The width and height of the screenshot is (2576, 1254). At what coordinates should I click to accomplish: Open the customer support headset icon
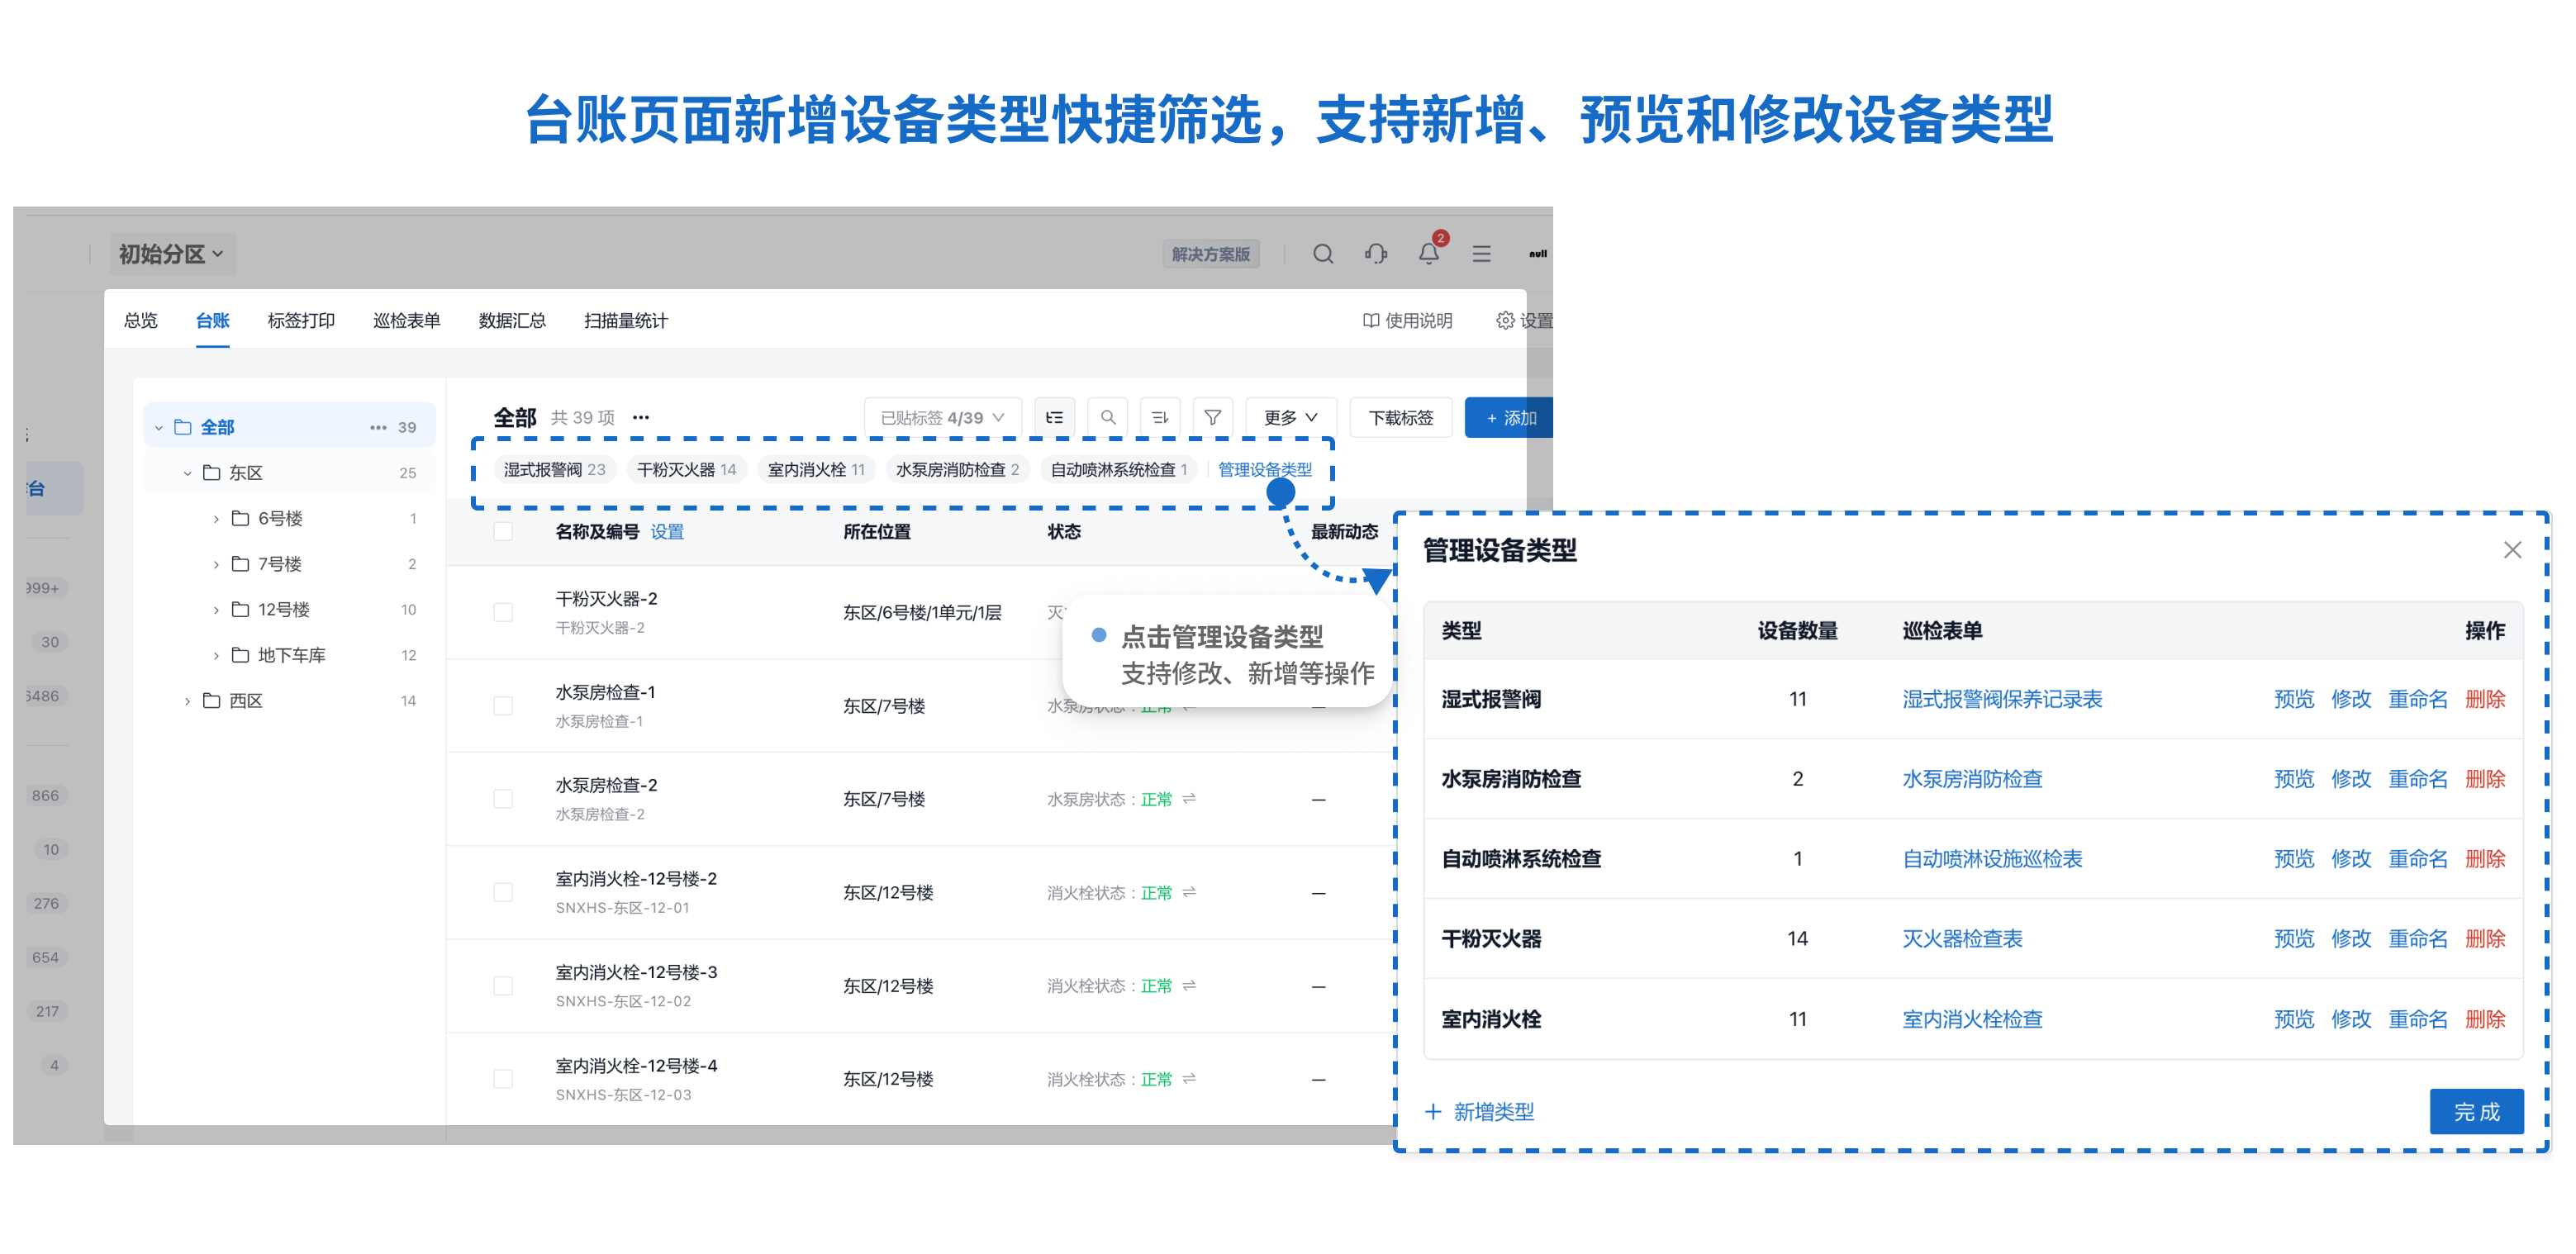[1376, 254]
